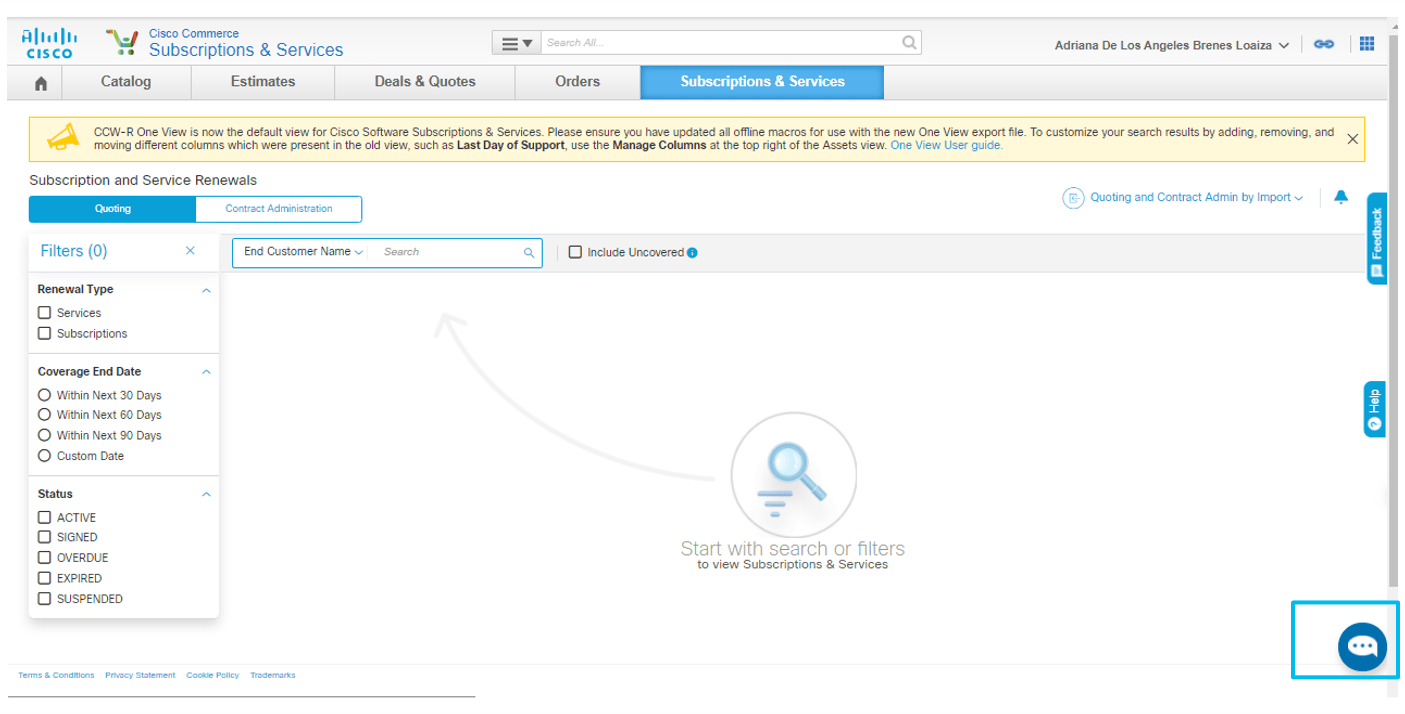Open the Orders tab

click(x=578, y=82)
